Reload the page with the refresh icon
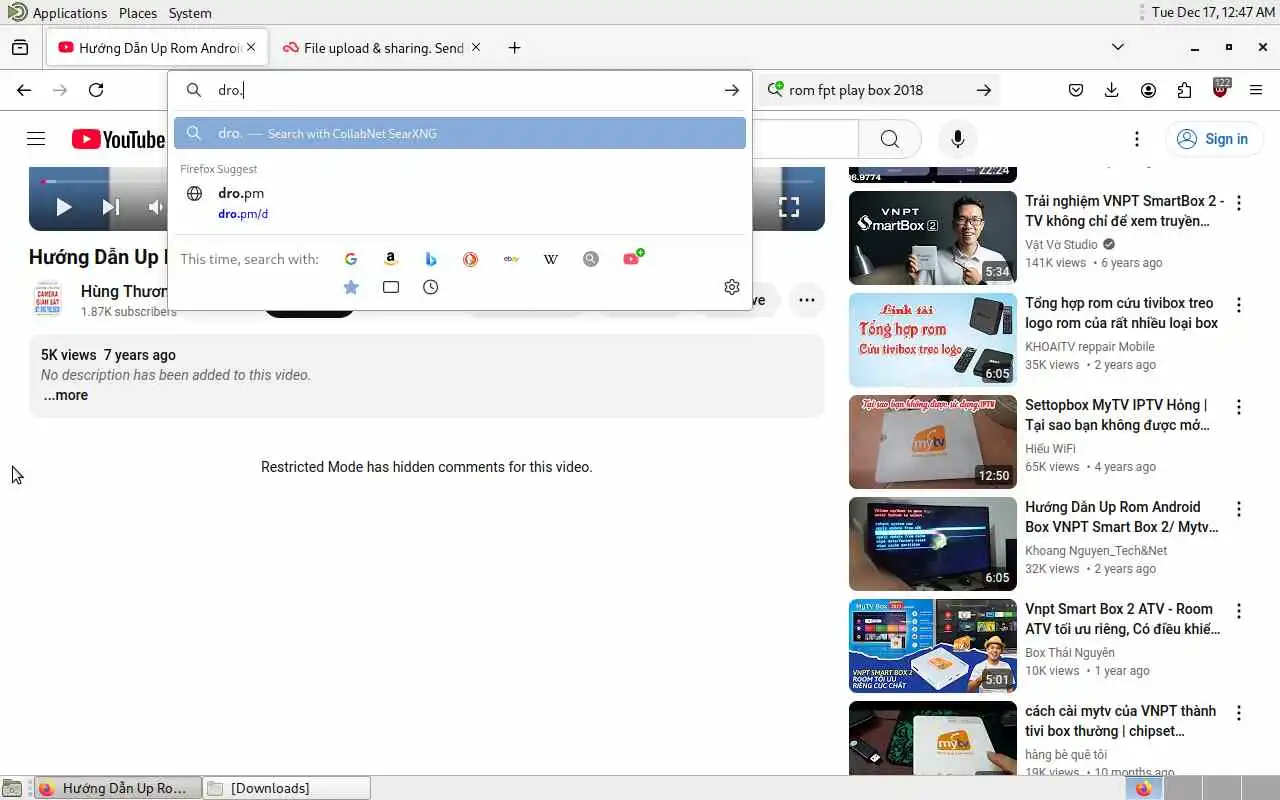1280x800 pixels. [x=96, y=90]
